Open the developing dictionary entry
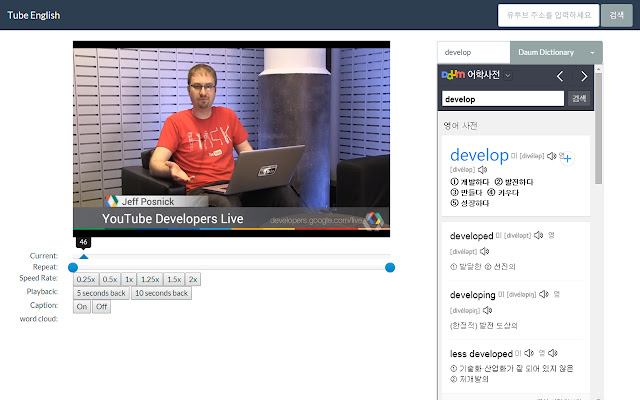Image resolution: width=640 pixels, height=400 pixels. [472, 295]
